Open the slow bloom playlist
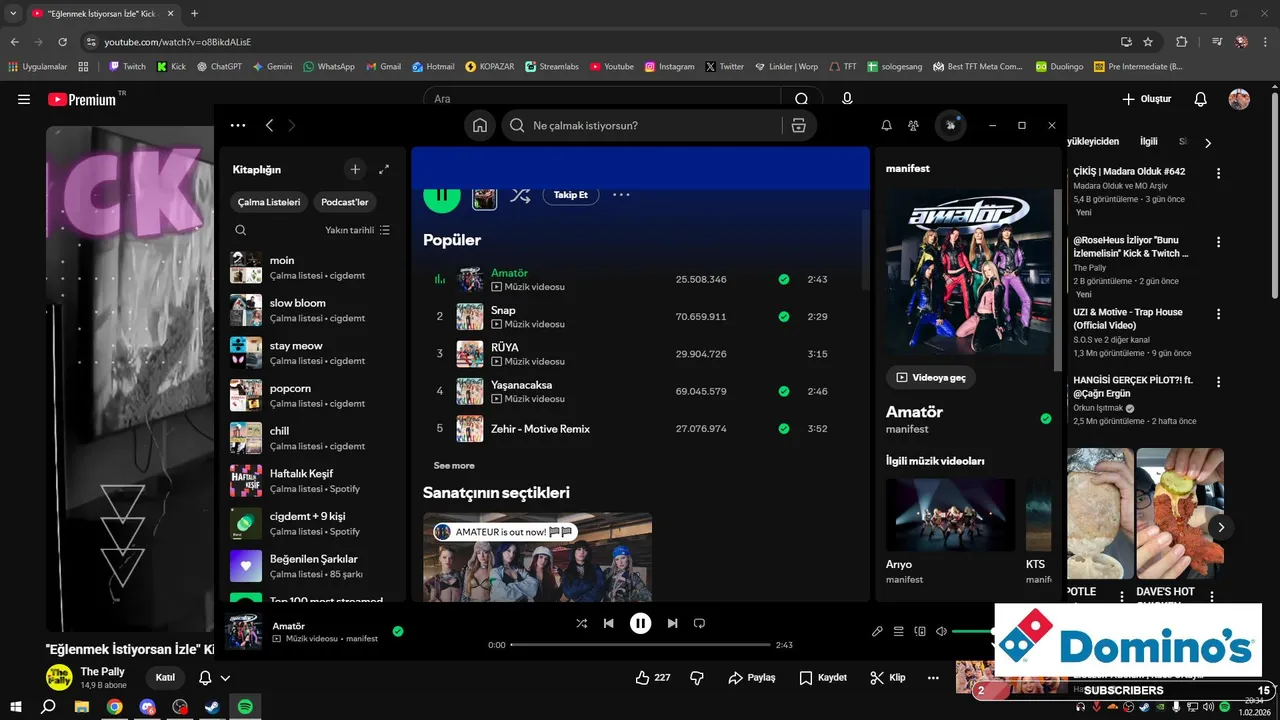Image resolution: width=1280 pixels, height=720 pixels. [x=313, y=310]
